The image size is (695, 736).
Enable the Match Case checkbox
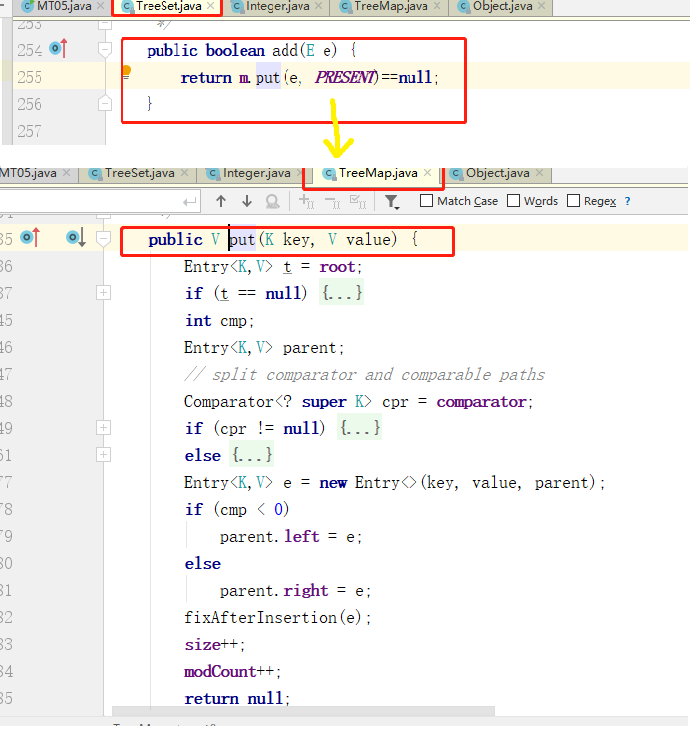pos(426,201)
